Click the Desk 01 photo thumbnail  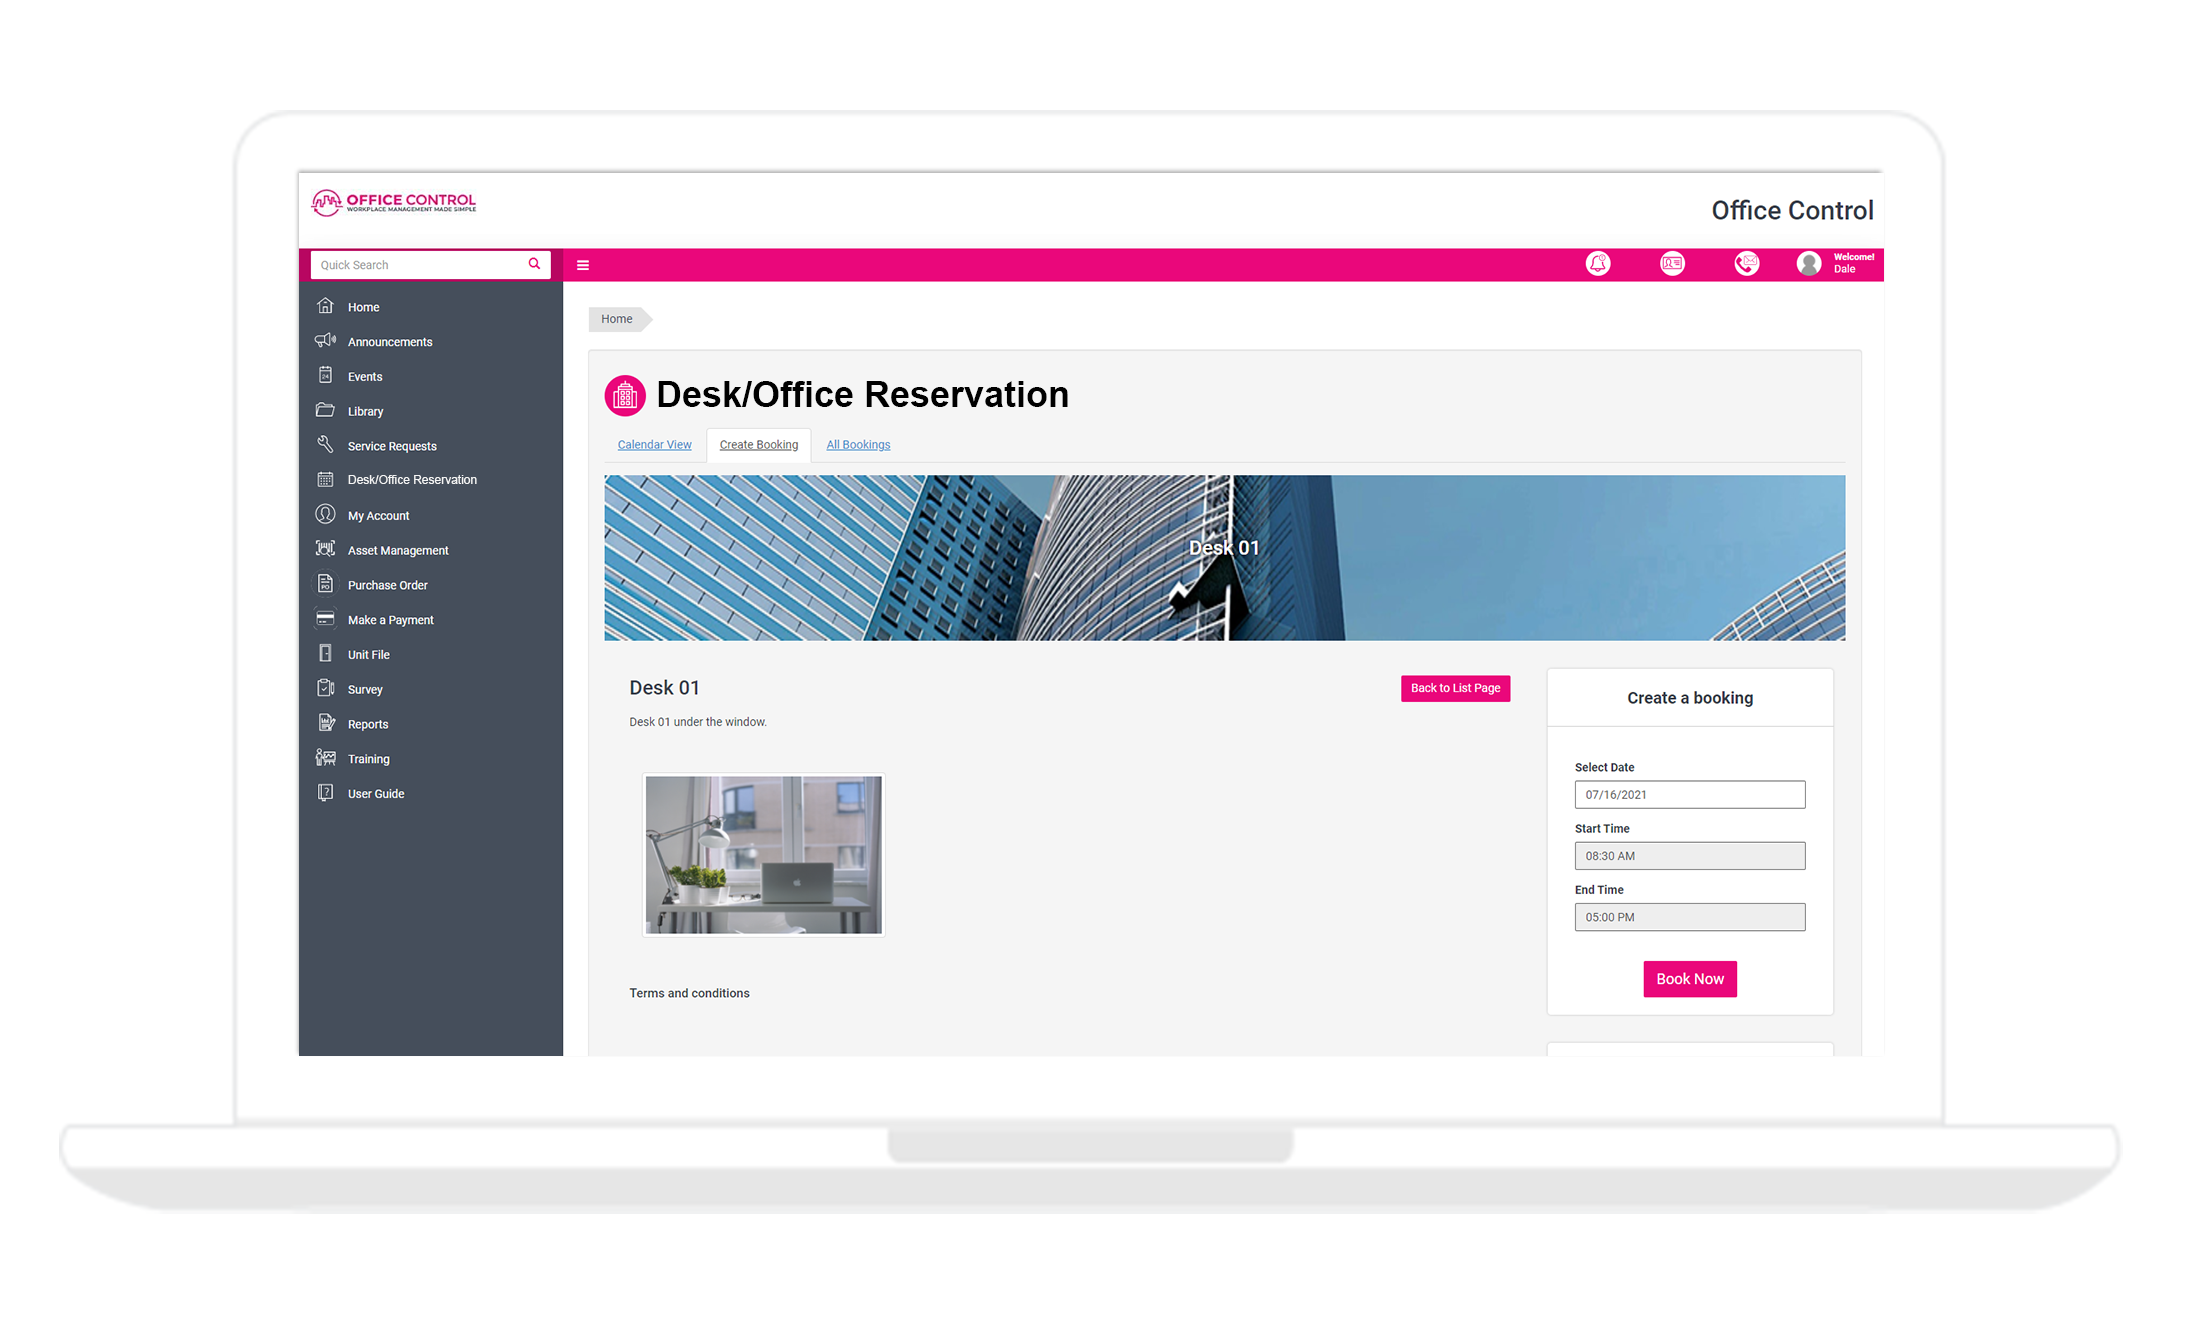[x=763, y=855]
